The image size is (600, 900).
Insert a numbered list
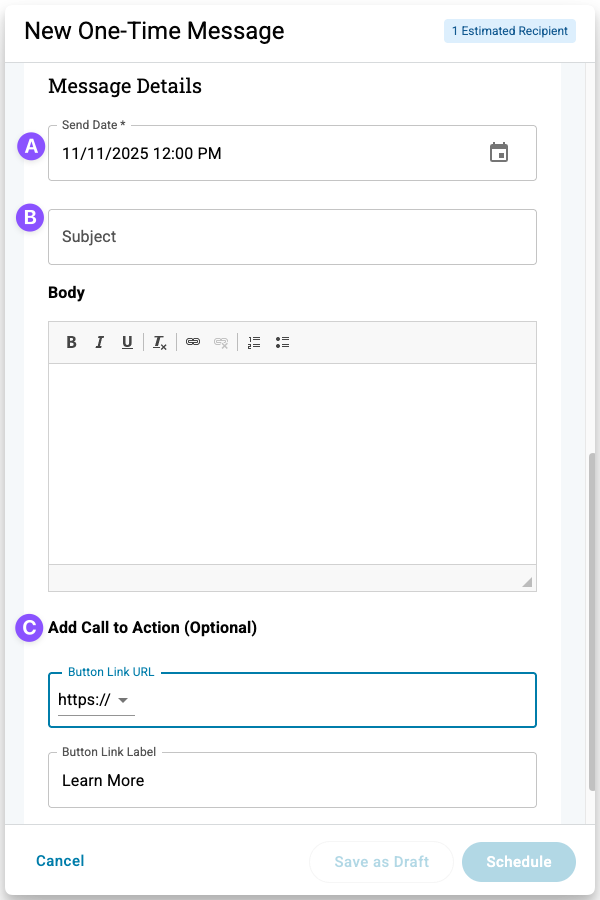(254, 342)
